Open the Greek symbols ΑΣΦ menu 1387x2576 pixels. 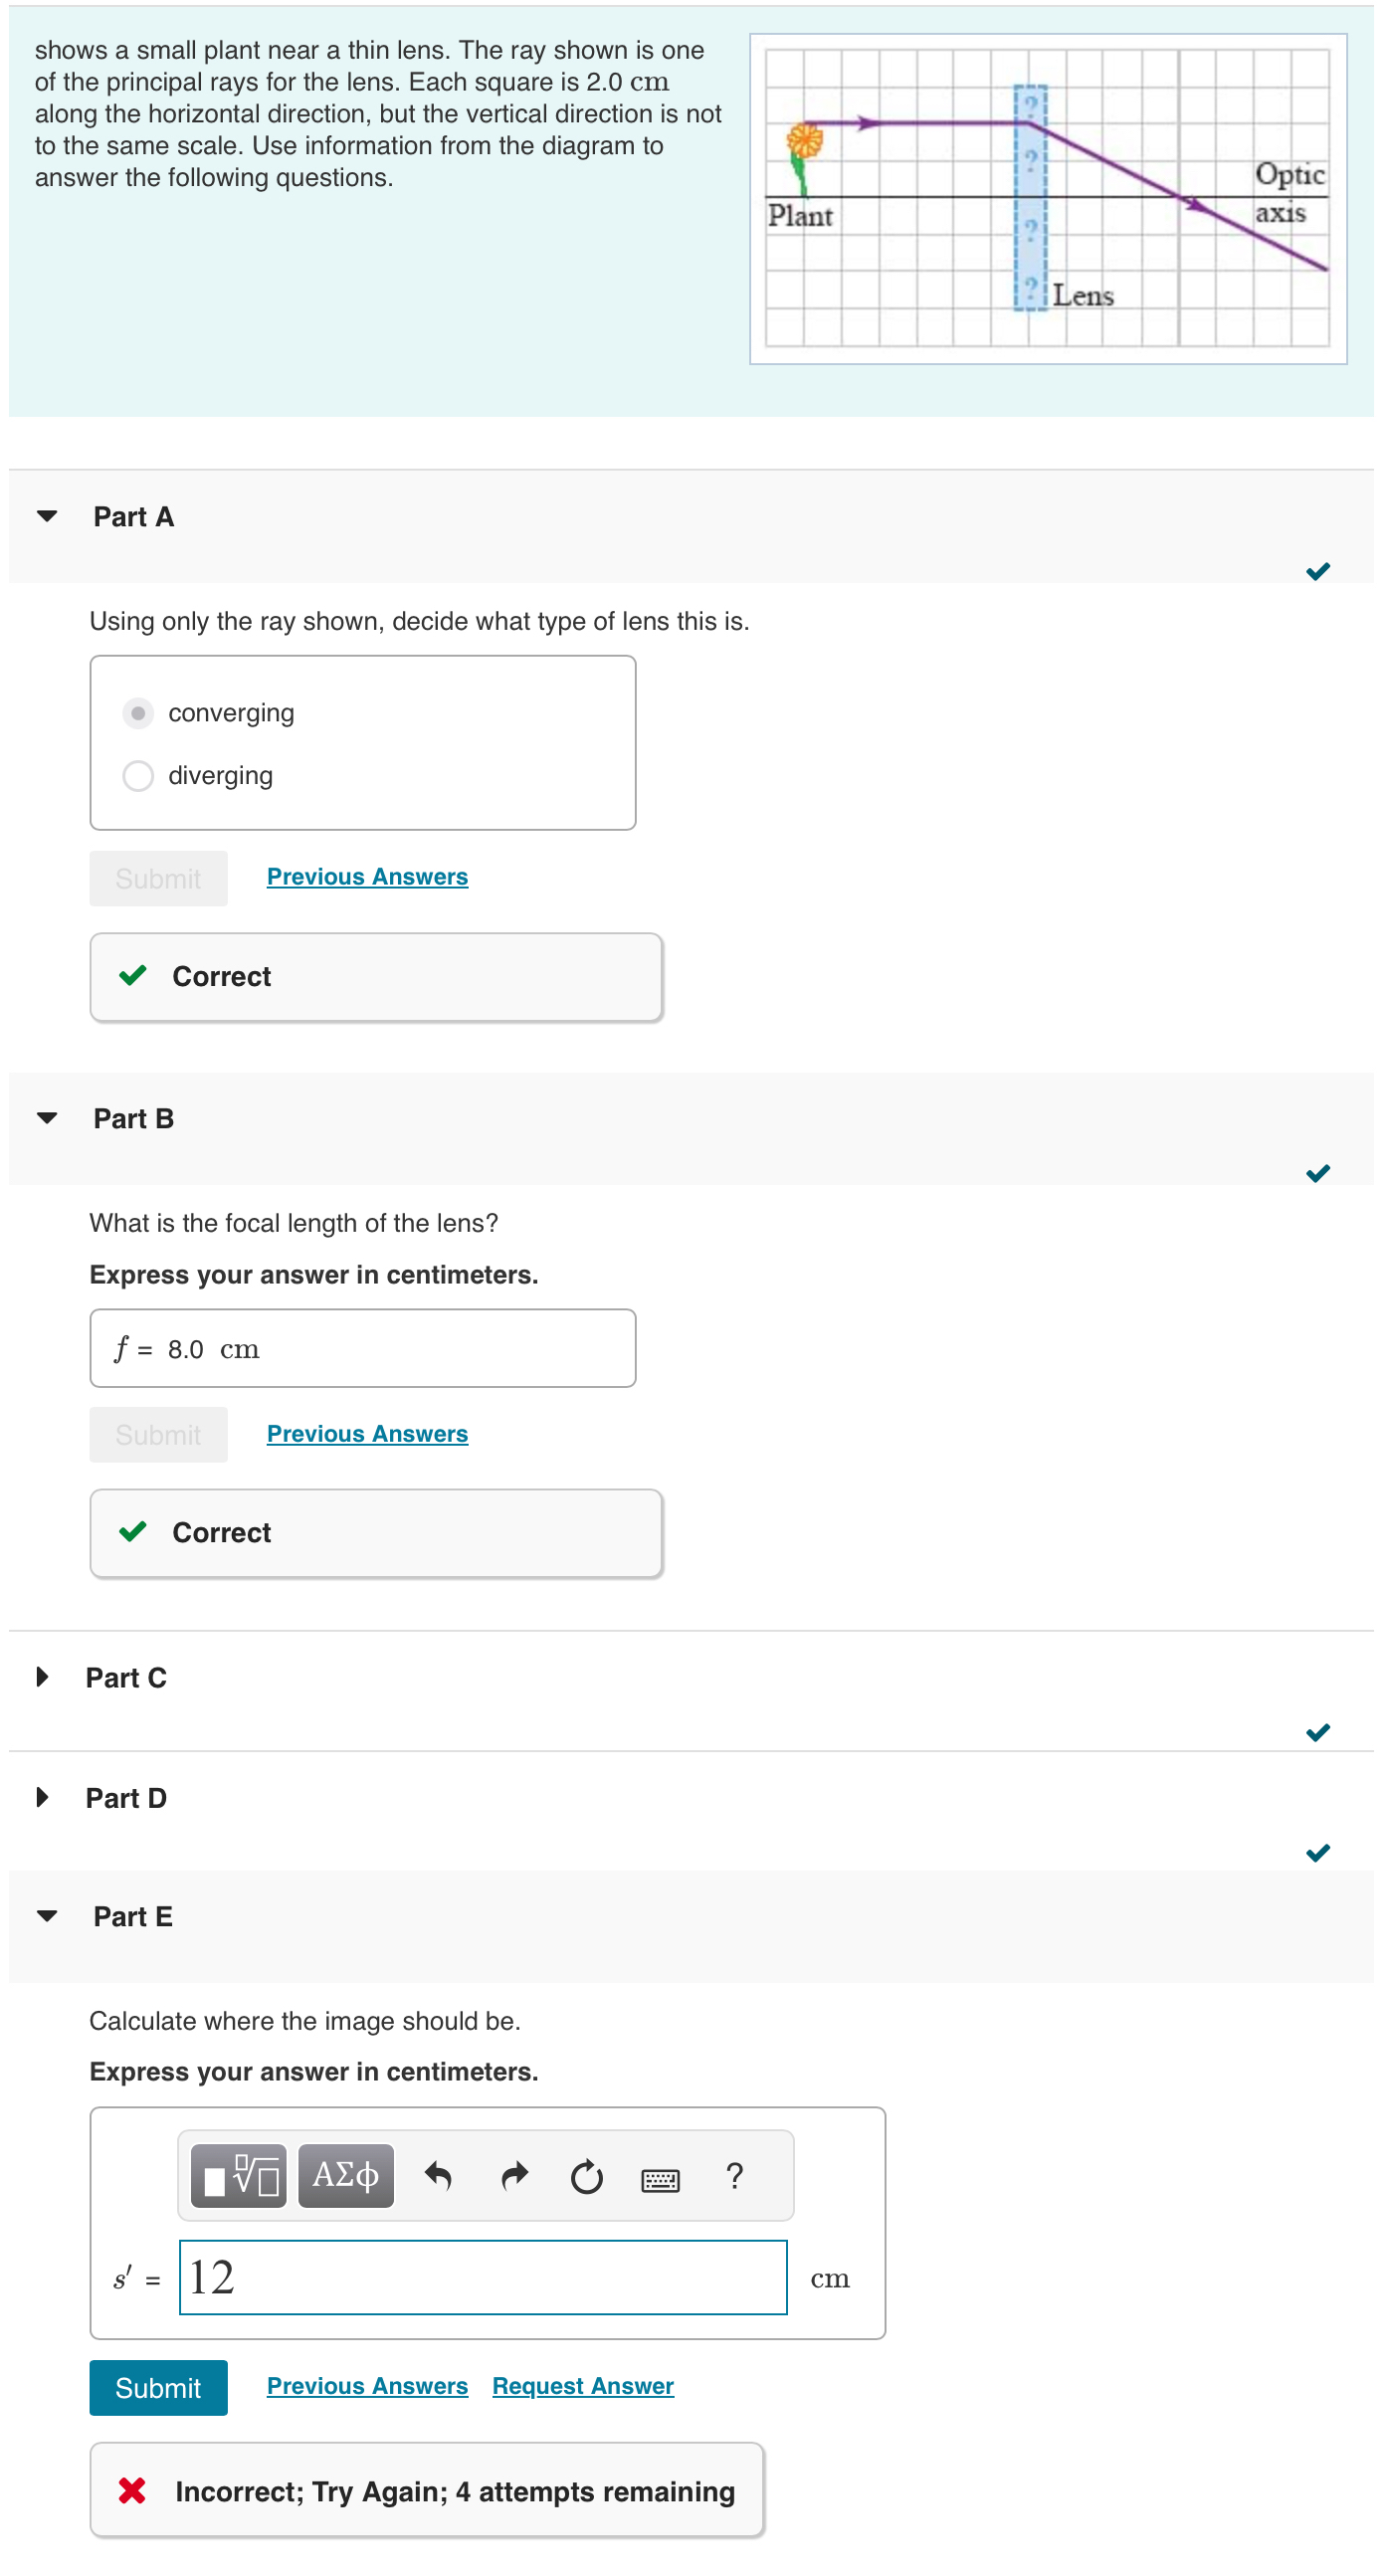(x=346, y=2175)
